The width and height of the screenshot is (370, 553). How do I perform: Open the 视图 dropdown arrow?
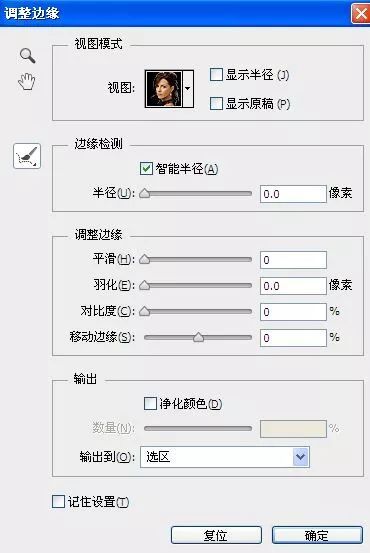[x=188, y=89]
